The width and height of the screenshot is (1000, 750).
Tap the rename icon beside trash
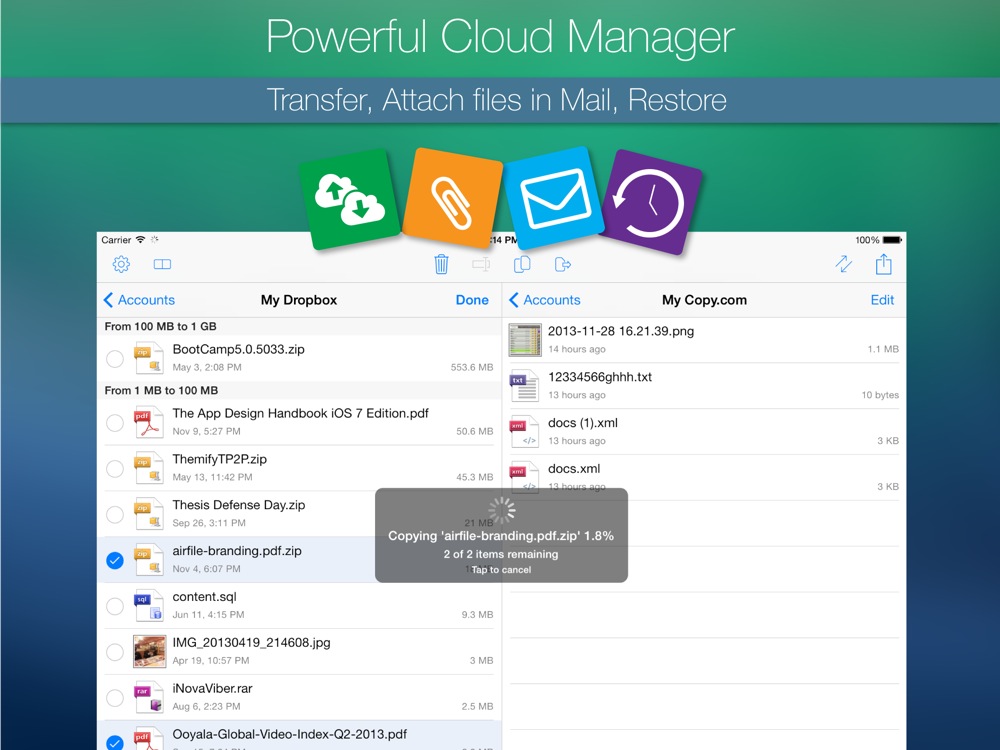482,264
